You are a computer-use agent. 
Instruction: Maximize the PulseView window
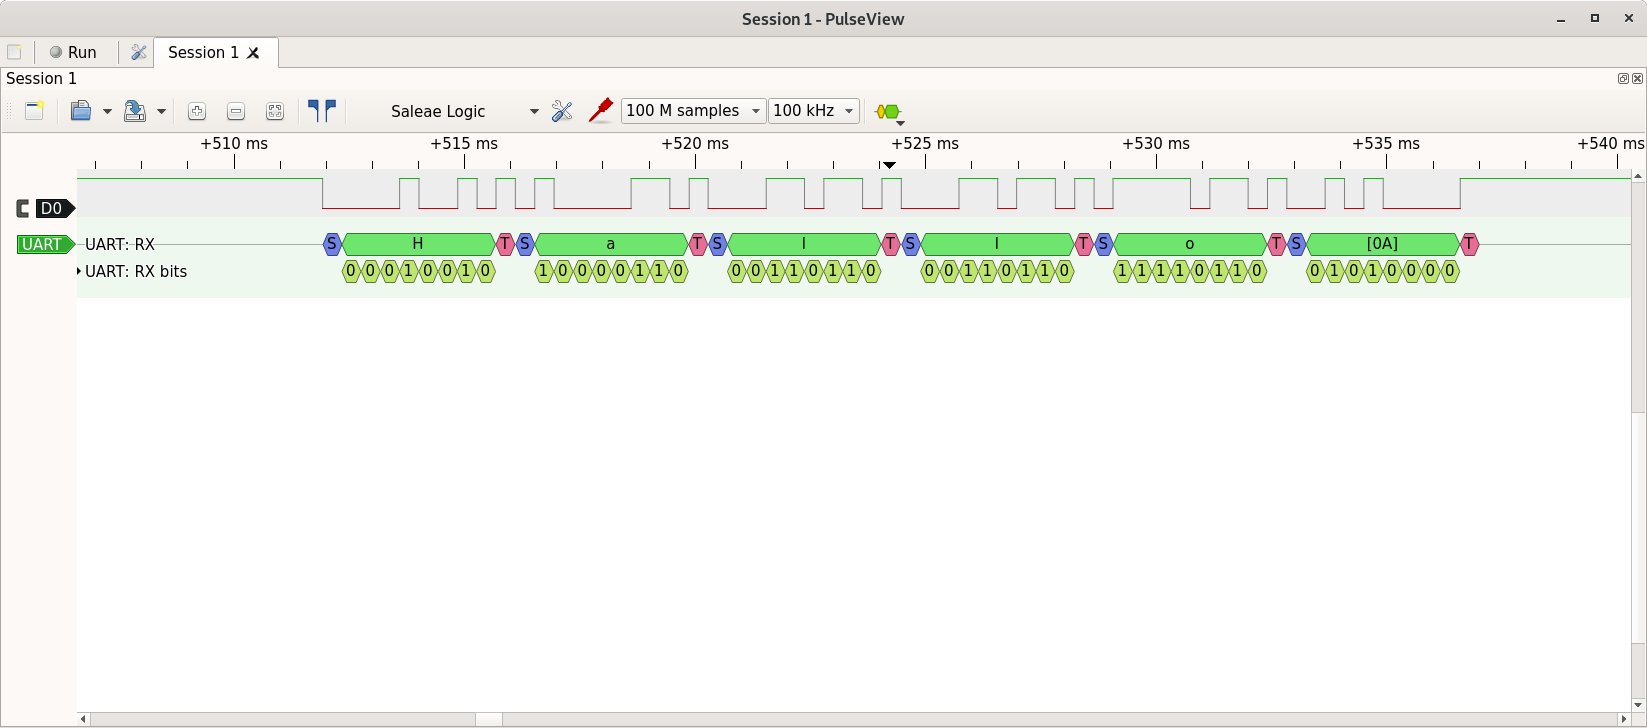tap(1595, 18)
